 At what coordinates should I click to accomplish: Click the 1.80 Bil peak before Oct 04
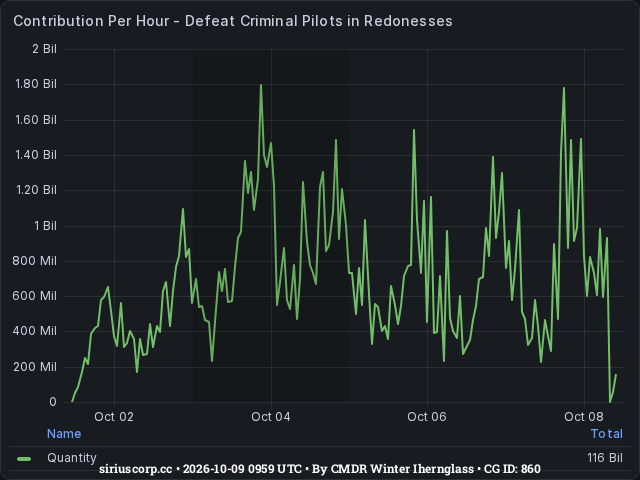point(261,85)
